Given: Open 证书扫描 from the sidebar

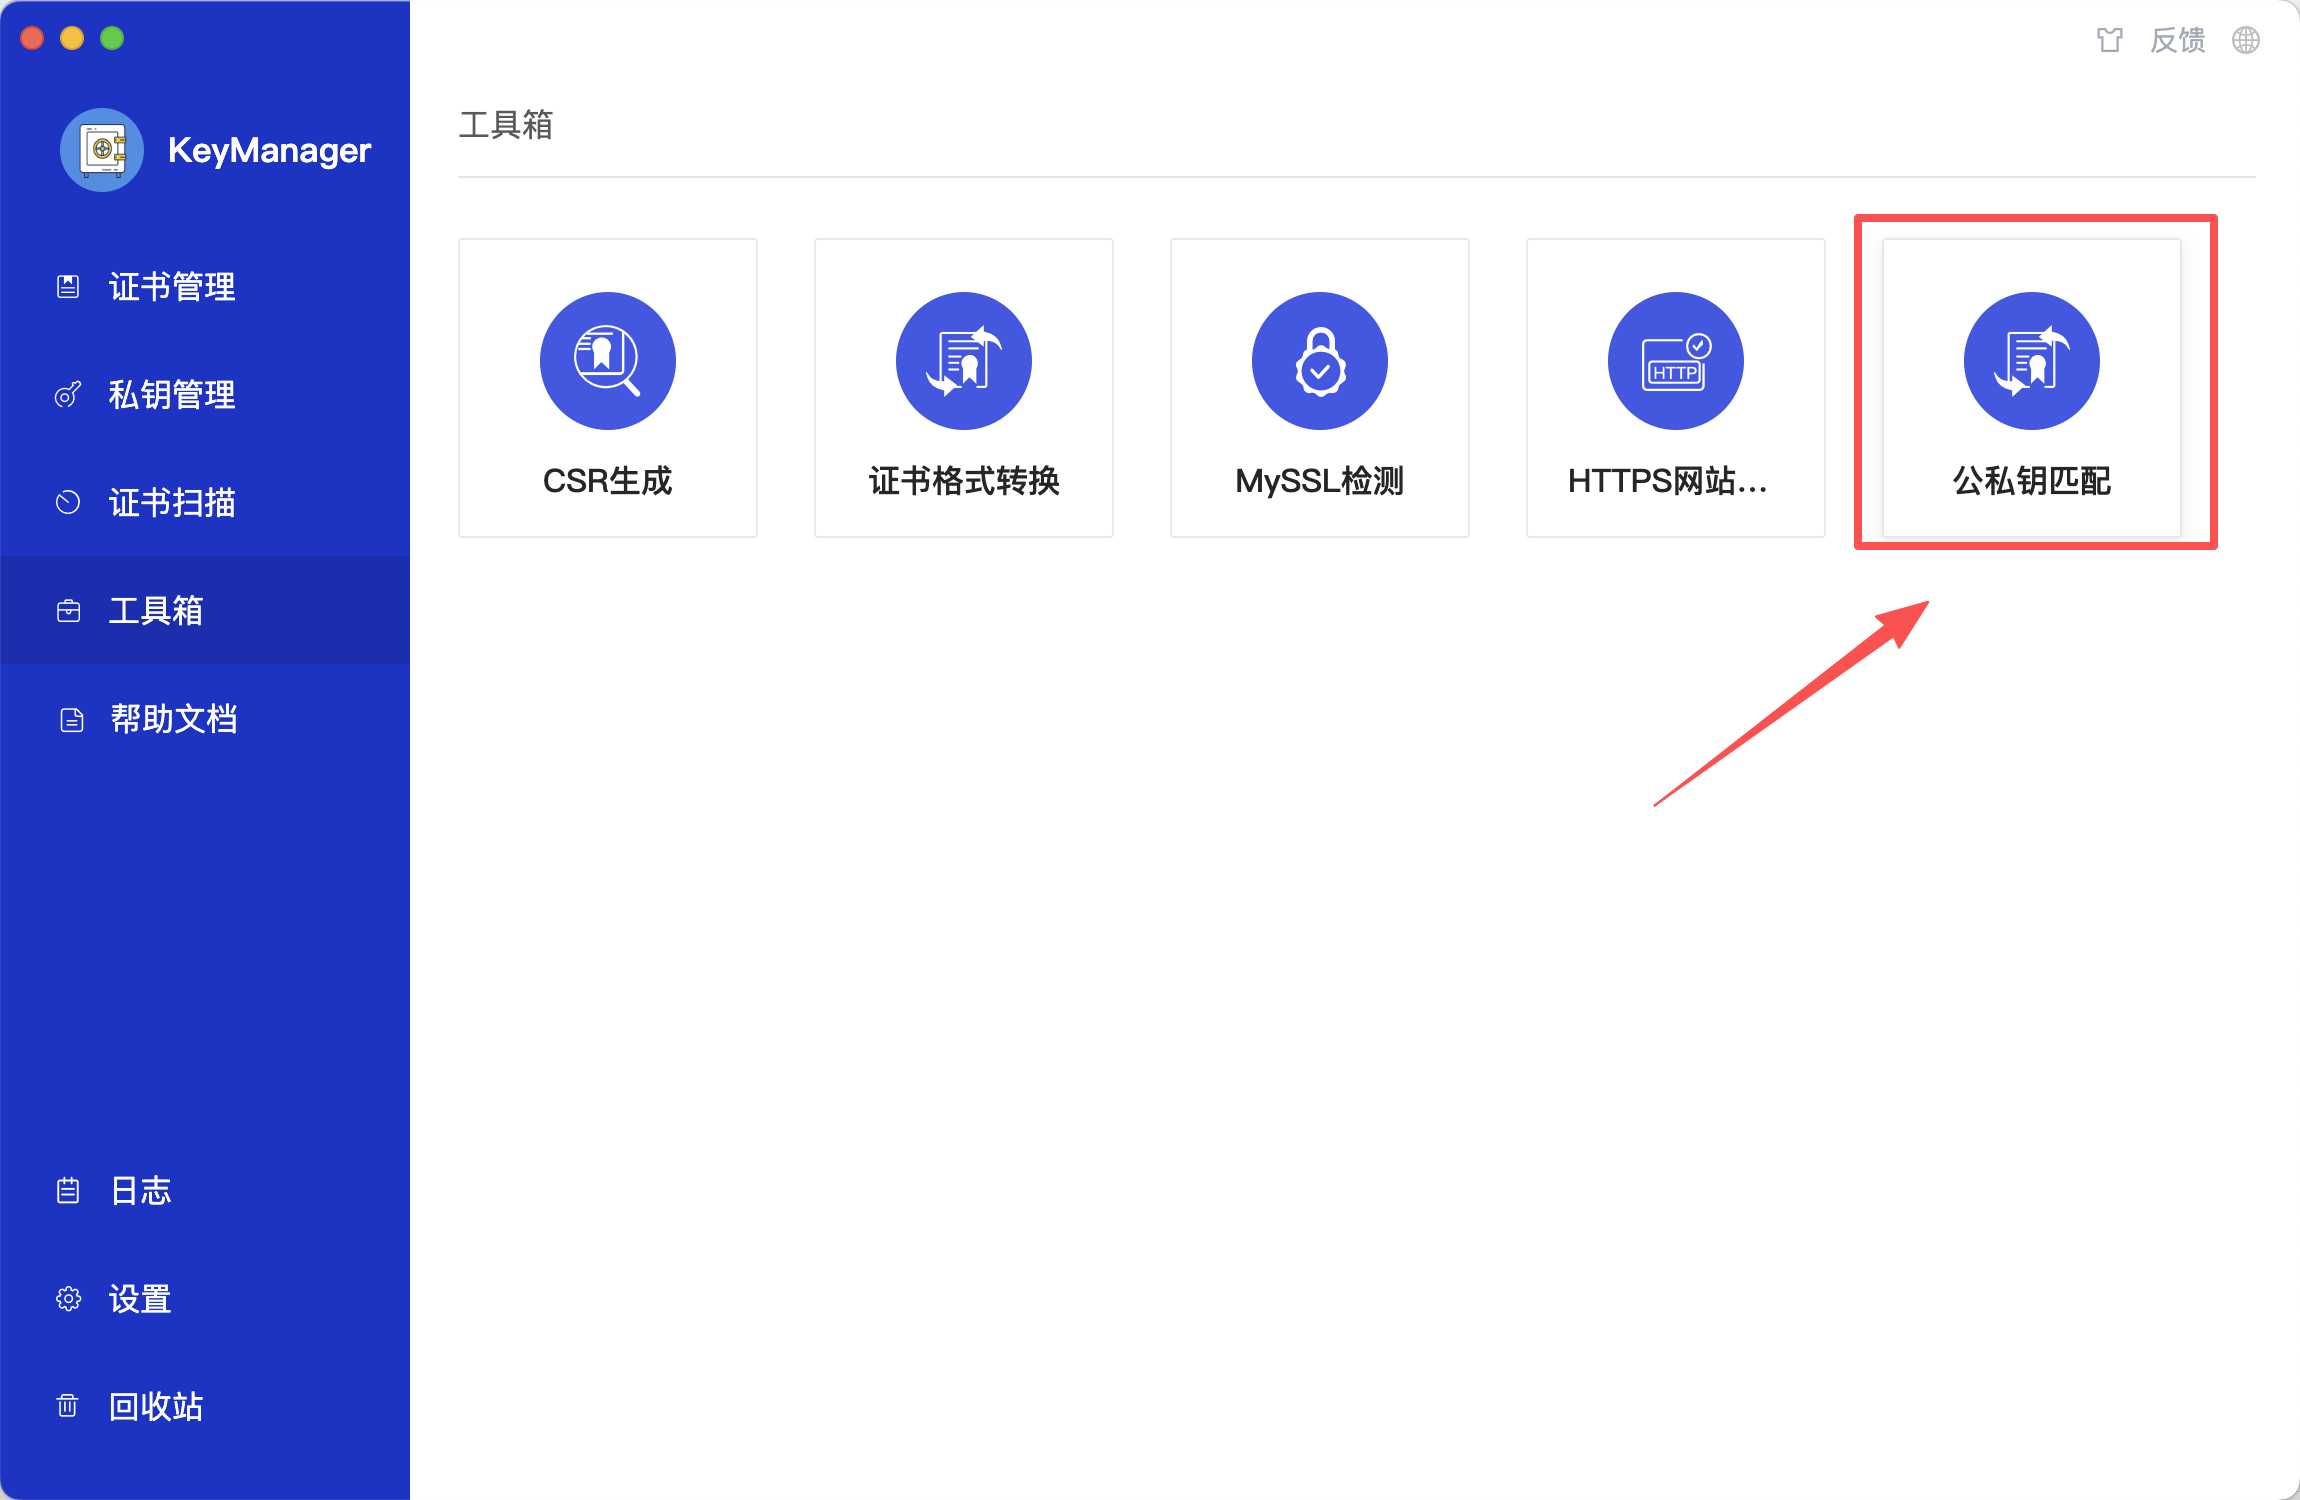Looking at the screenshot, I should click(x=171, y=503).
